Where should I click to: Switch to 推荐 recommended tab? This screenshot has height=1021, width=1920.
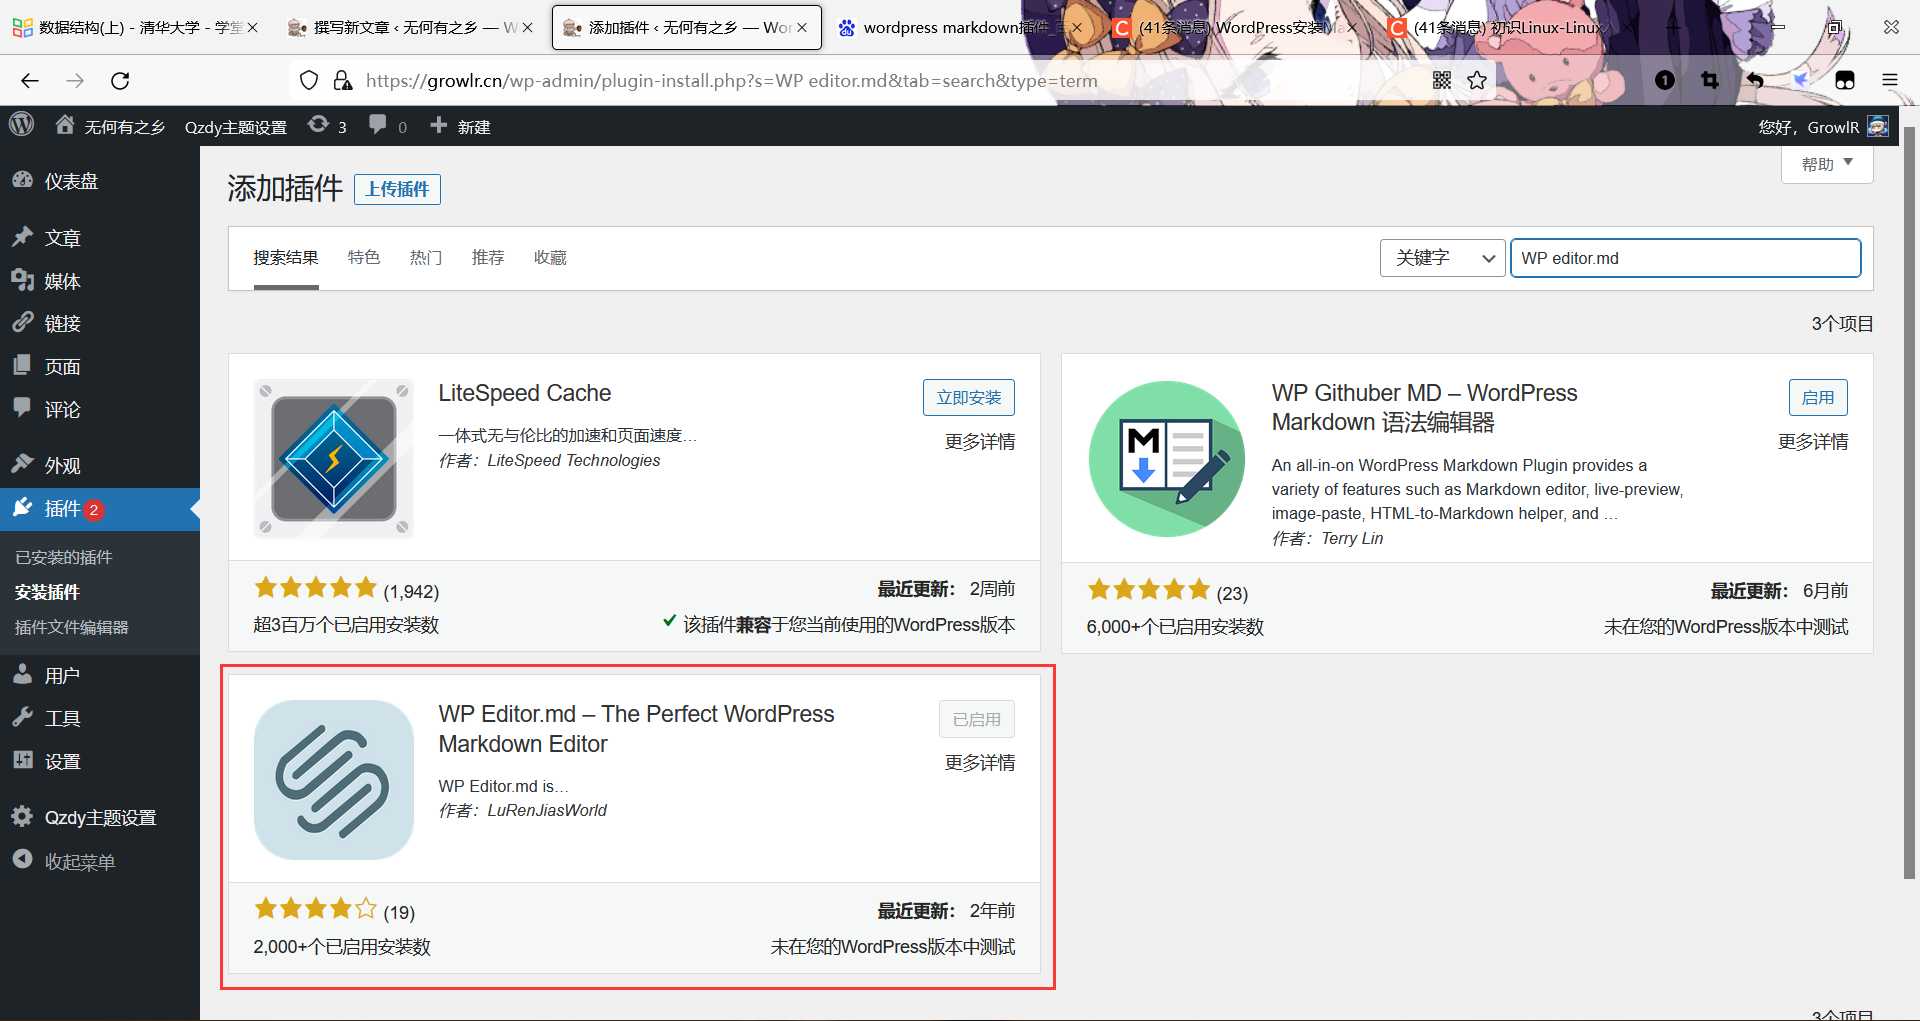(488, 258)
